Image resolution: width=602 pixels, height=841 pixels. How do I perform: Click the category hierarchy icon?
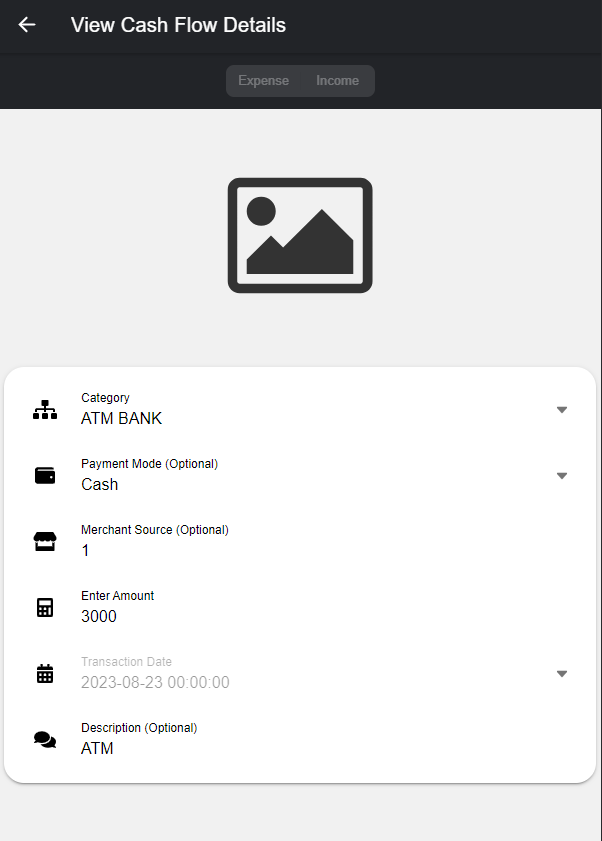[45, 409]
